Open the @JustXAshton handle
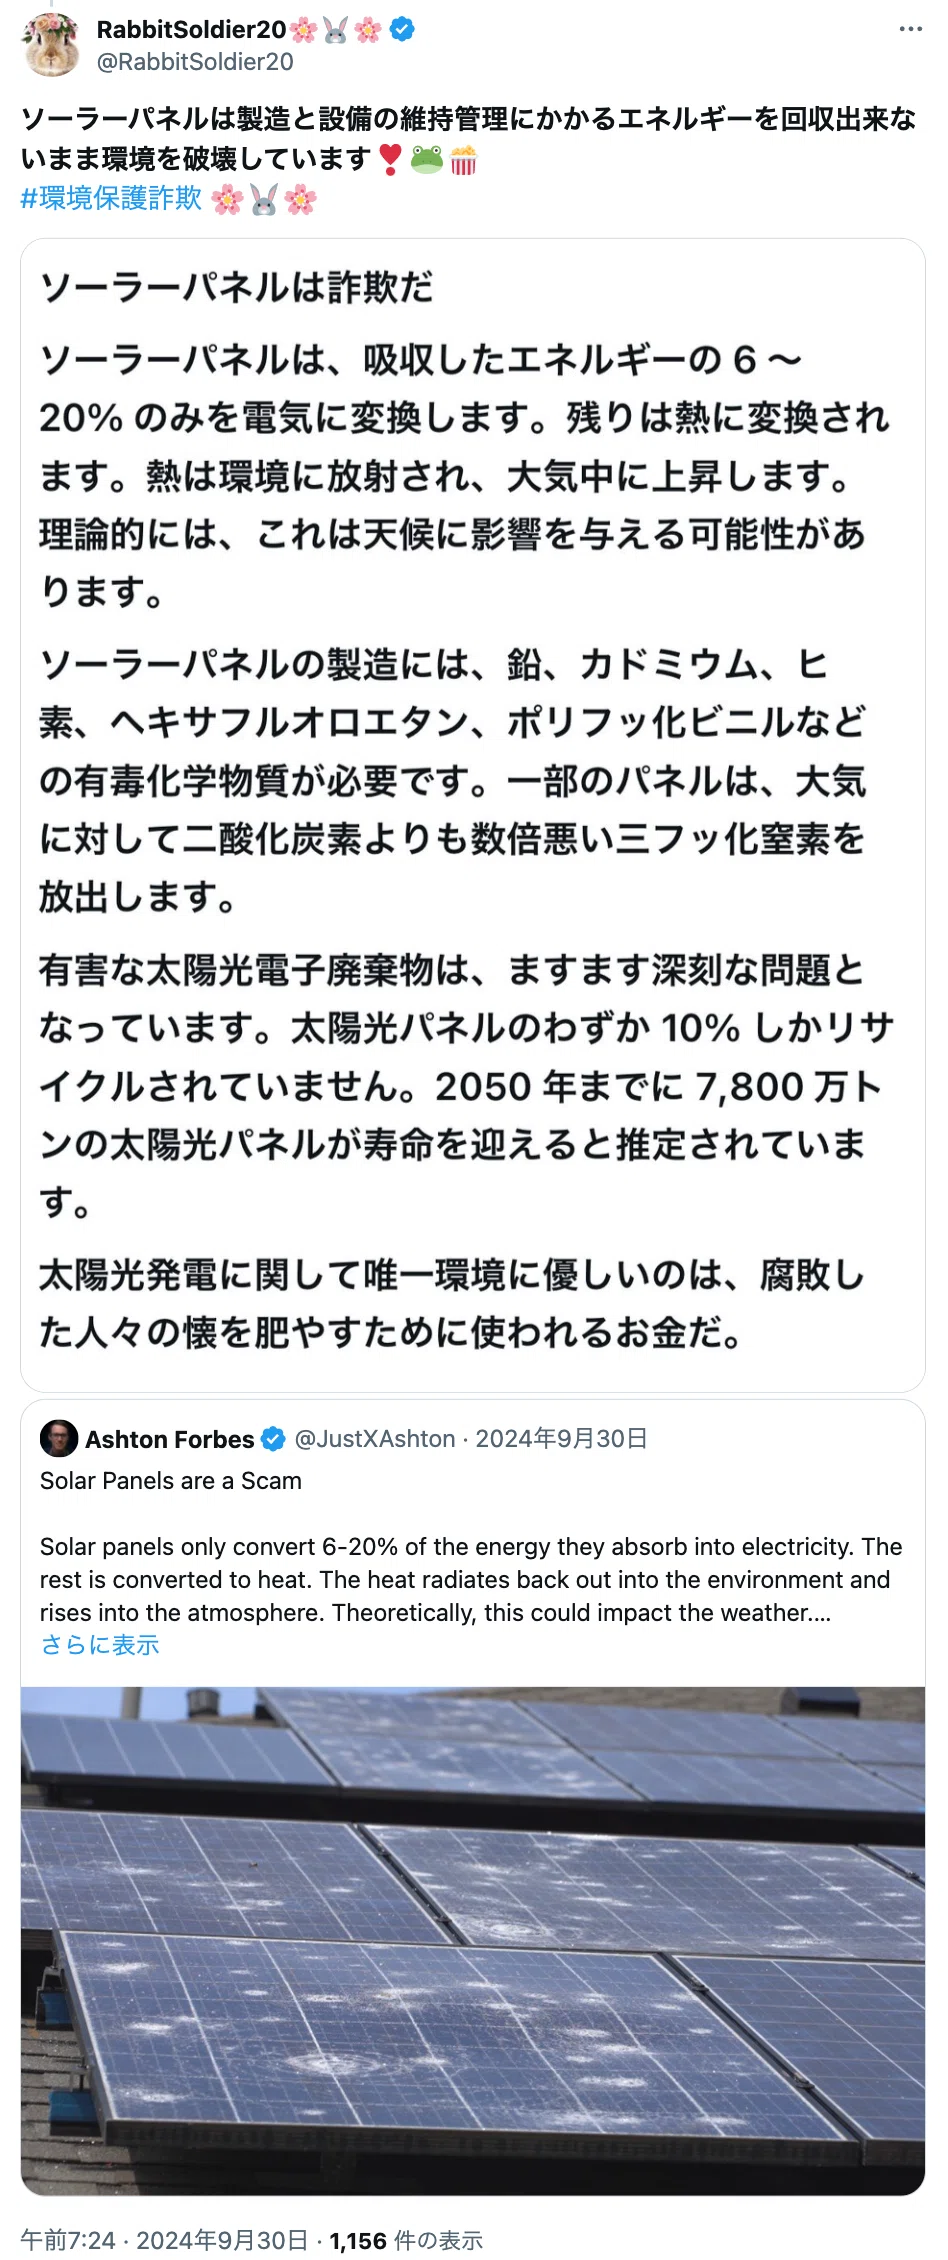Image resolution: width=948 pixels, height=2260 pixels. pyautogui.click(x=375, y=1439)
